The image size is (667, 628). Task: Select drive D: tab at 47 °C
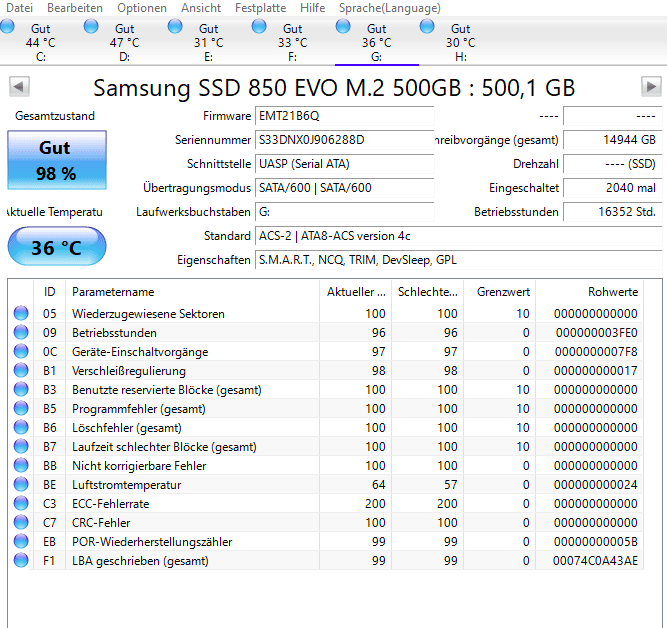point(124,43)
